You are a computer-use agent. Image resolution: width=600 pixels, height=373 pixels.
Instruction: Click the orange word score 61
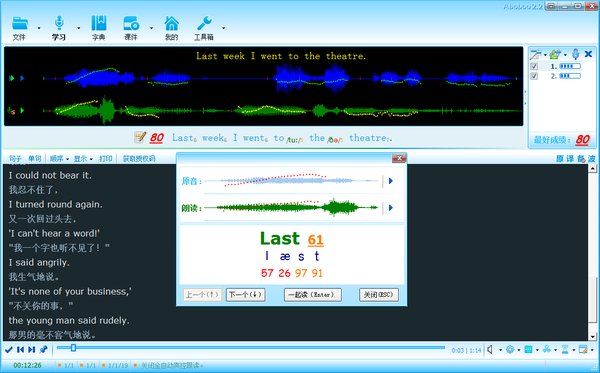(315, 240)
